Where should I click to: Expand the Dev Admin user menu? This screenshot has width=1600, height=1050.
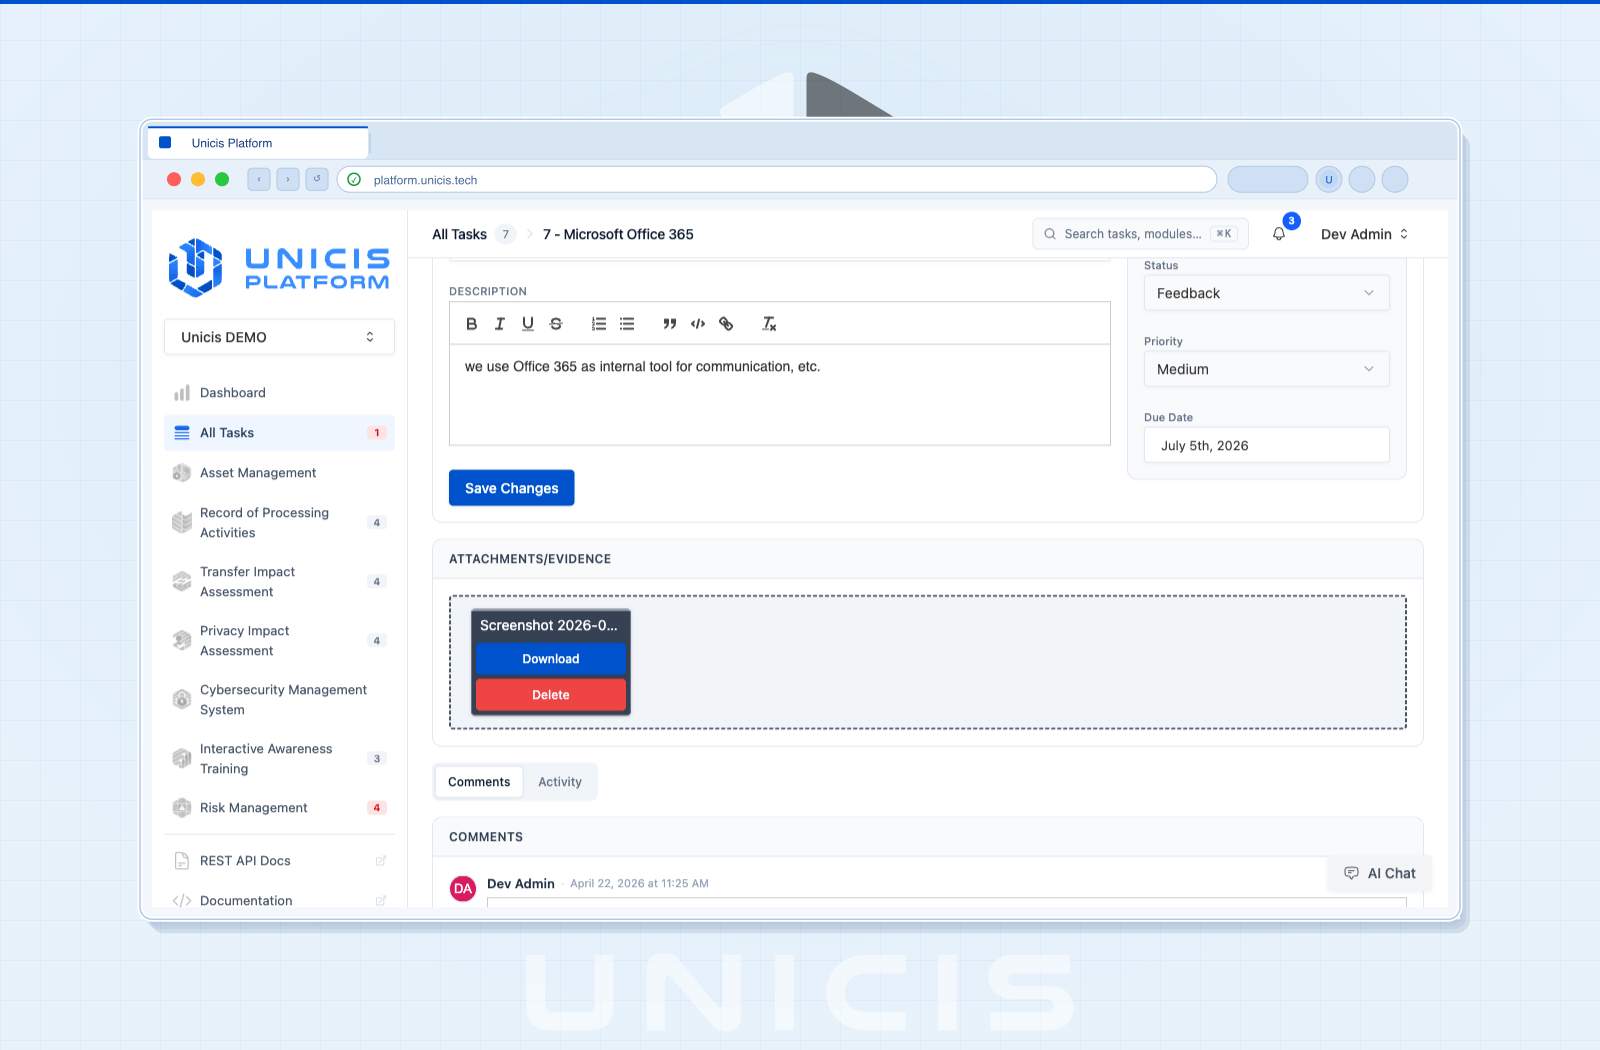coord(1364,234)
